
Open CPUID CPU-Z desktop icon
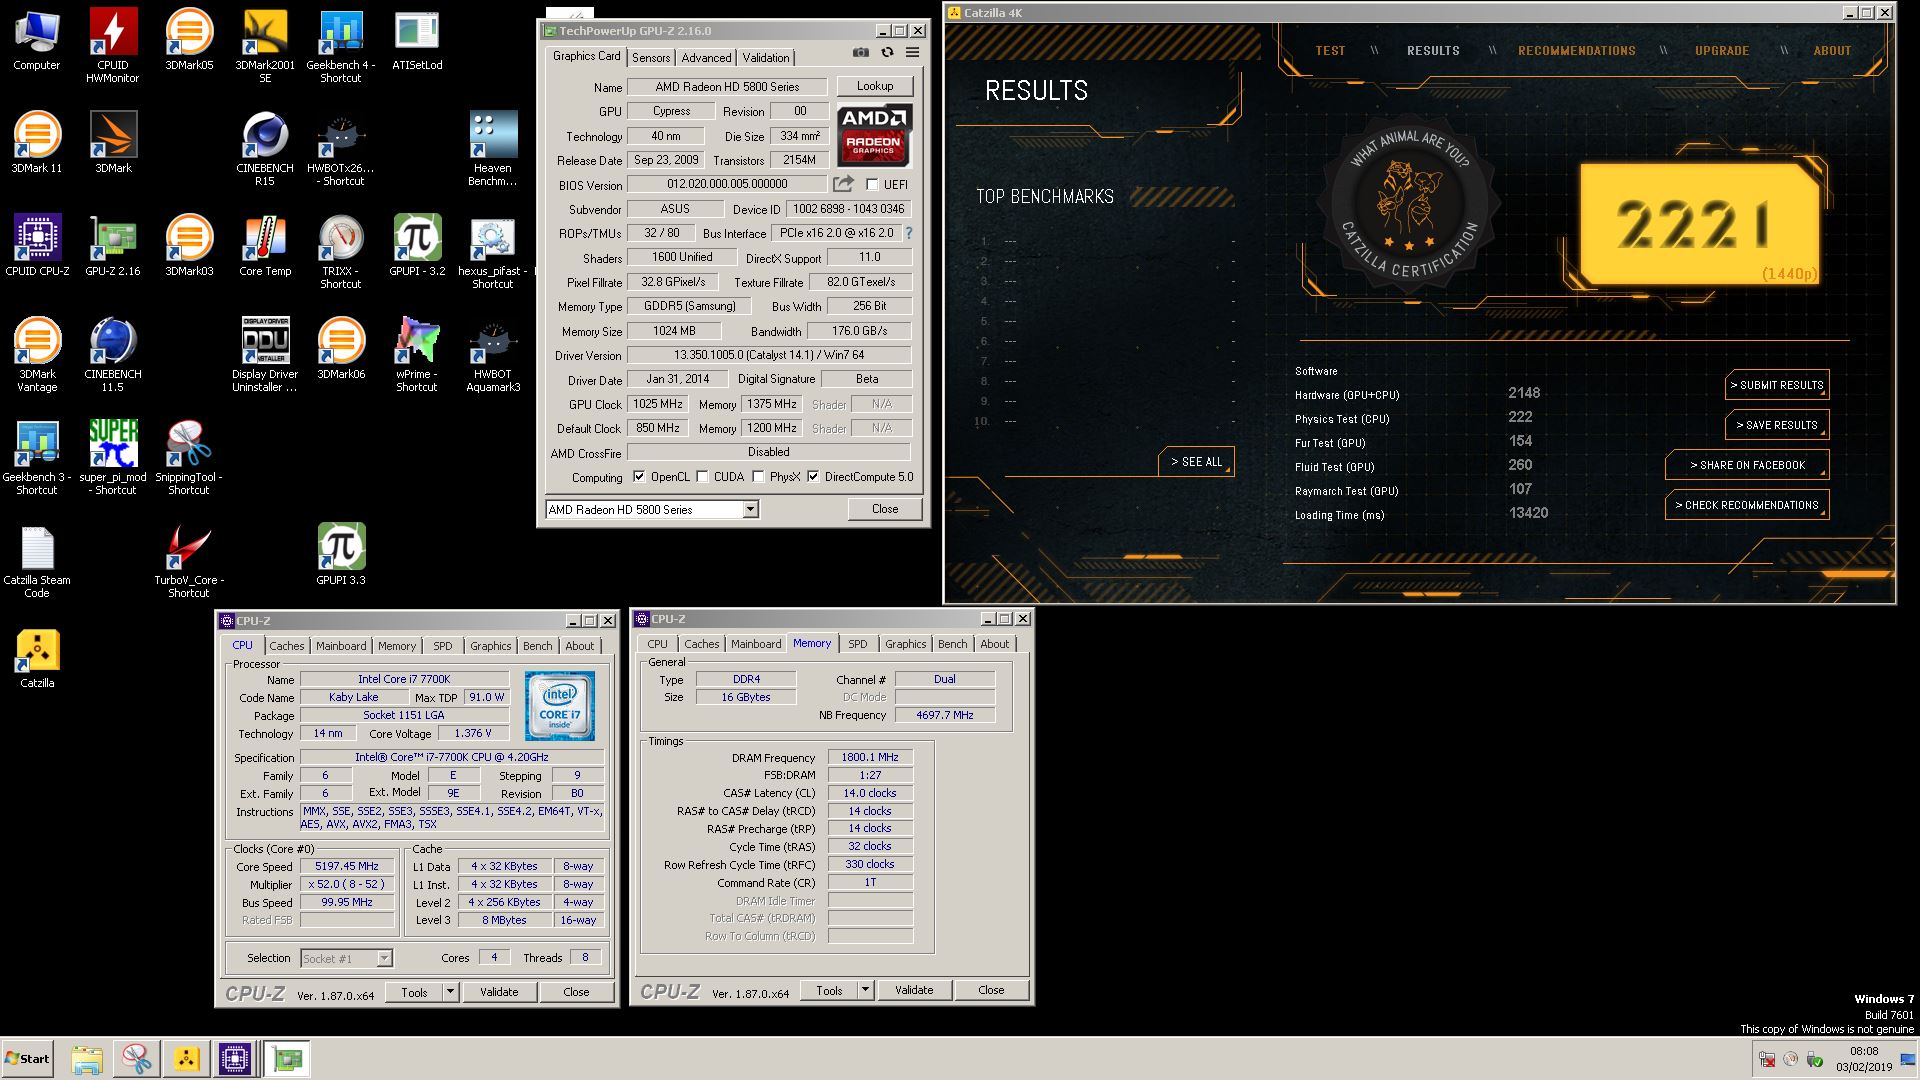(37, 244)
